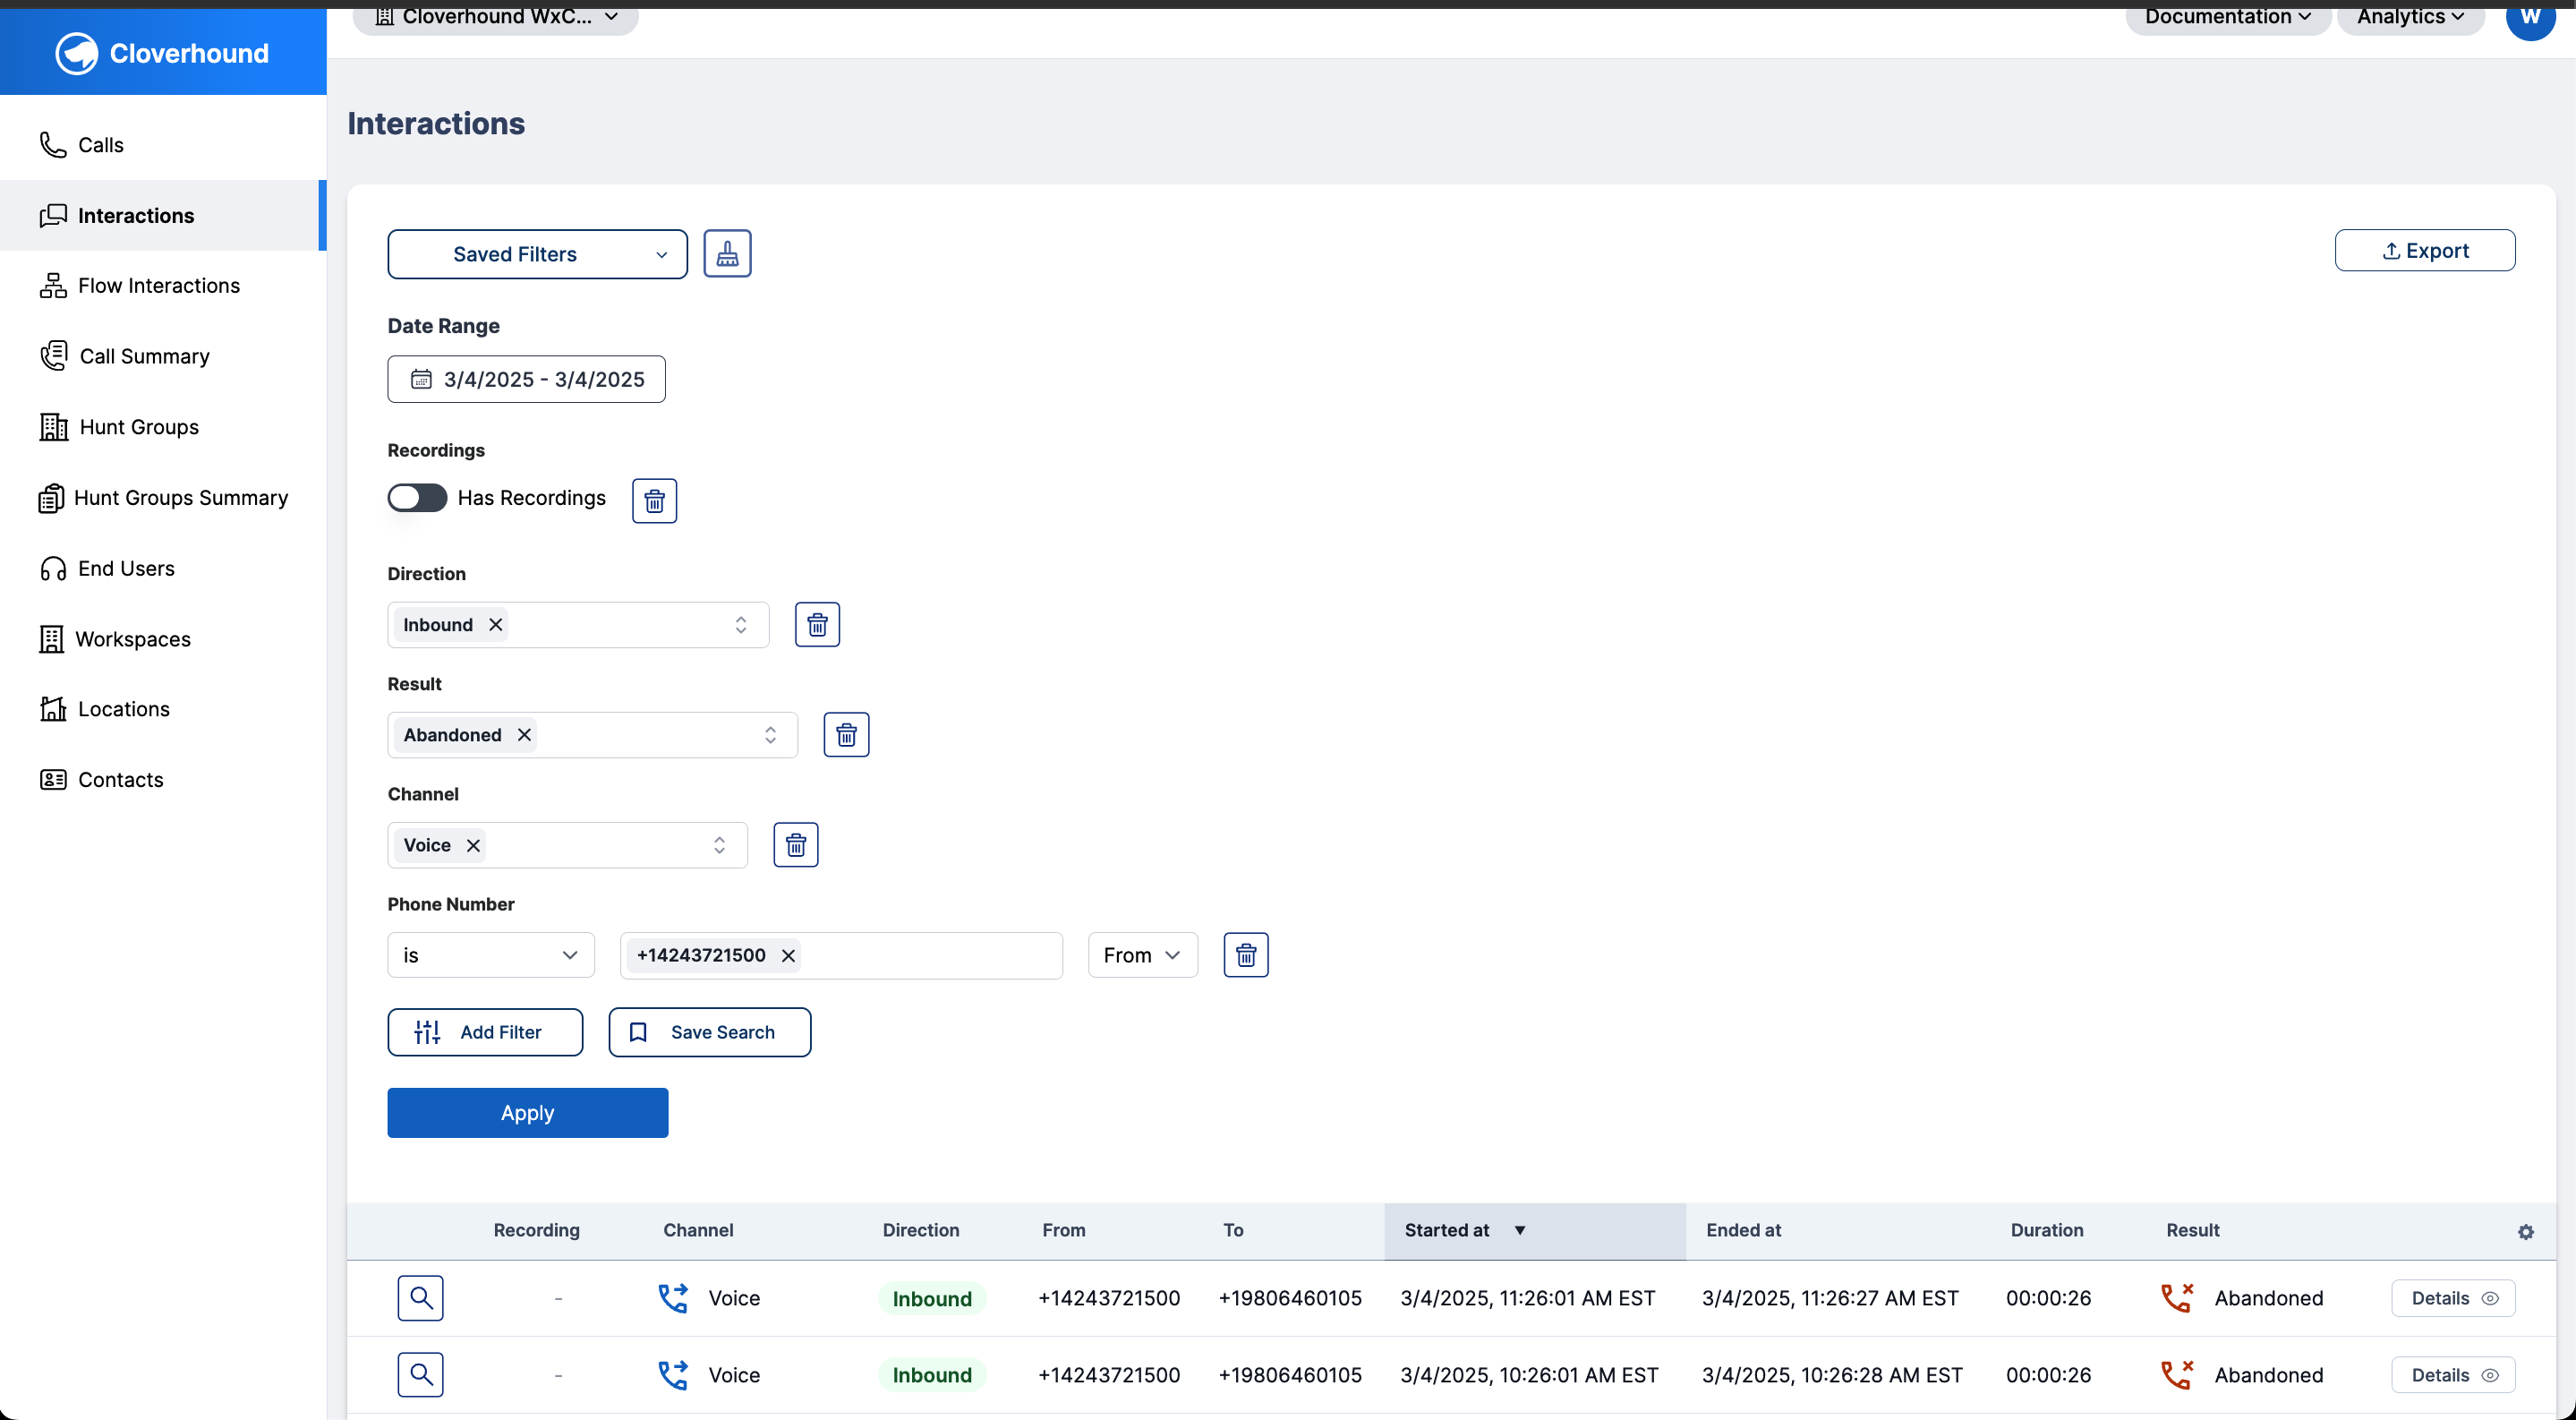2576x1420 pixels.
Task: Open the date range picker
Action: 526,379
